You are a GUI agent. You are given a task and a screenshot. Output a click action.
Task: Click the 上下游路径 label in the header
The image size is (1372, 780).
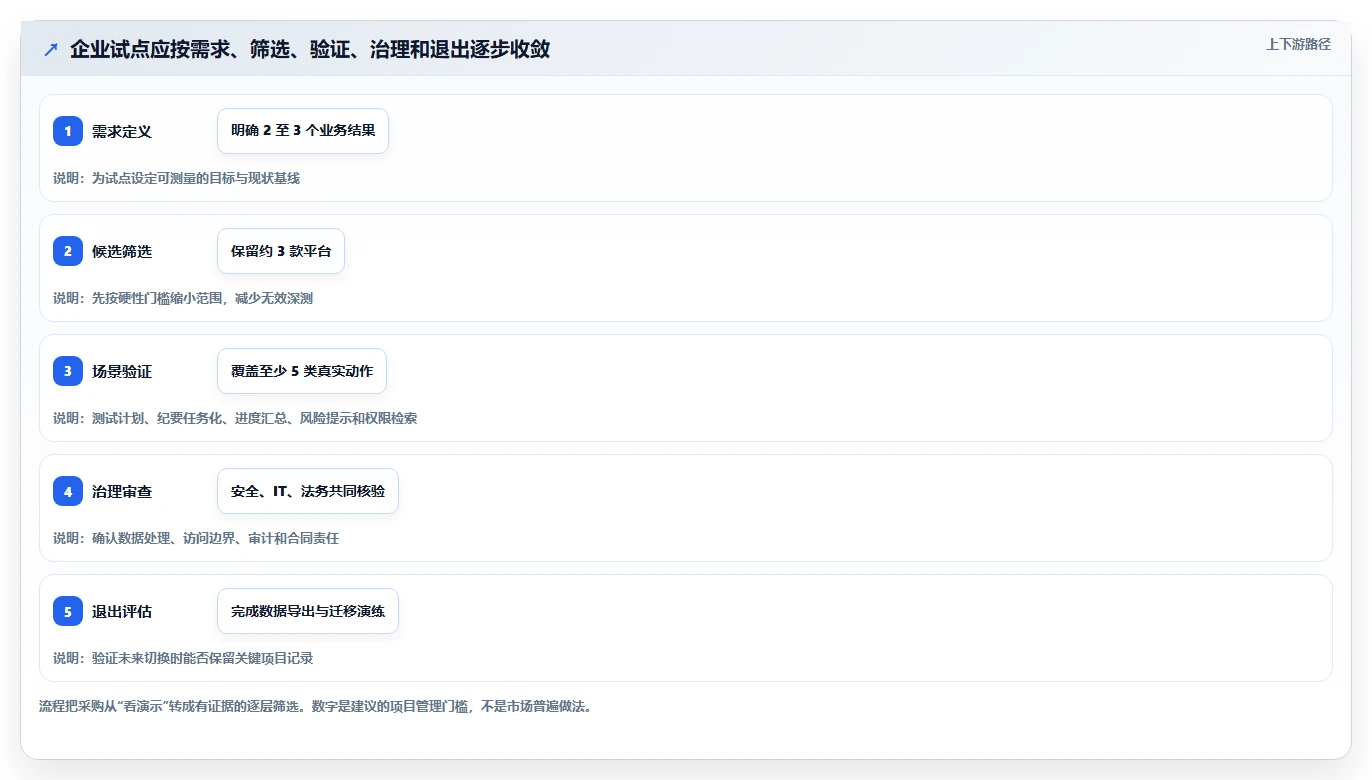pos(1298,44)
